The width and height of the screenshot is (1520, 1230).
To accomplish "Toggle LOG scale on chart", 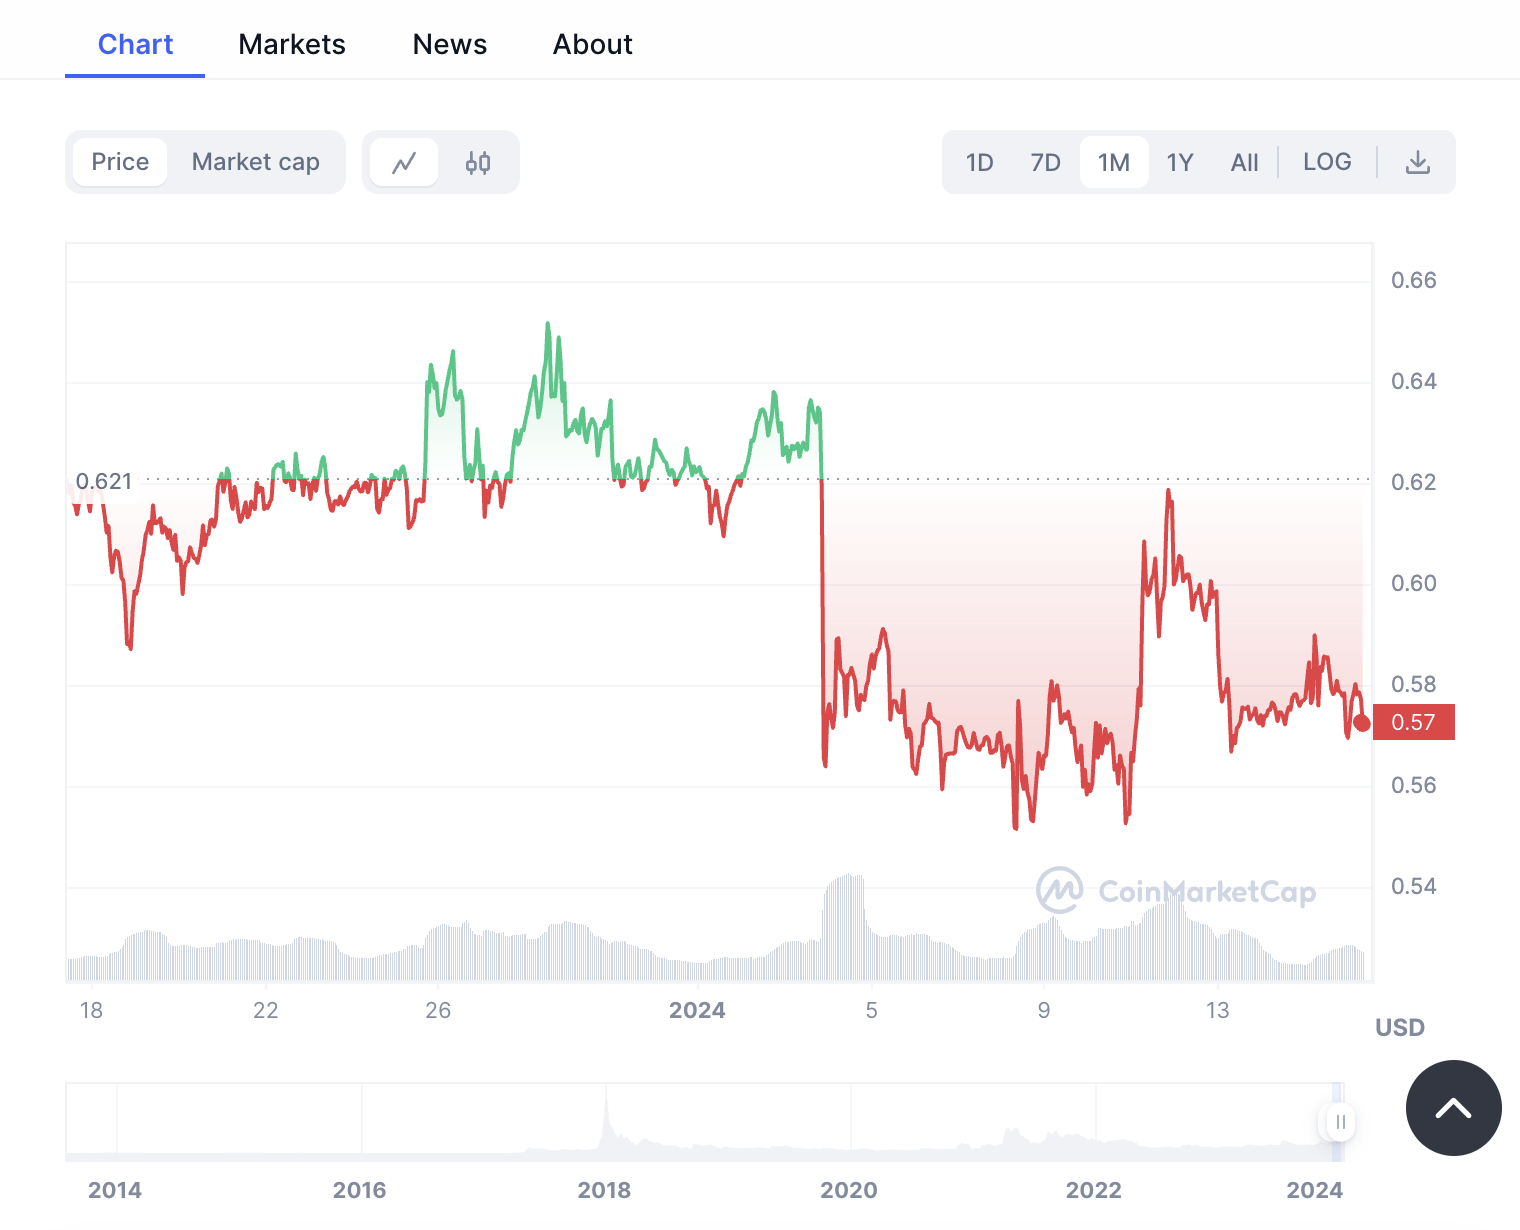I will tap(1327, 162).
